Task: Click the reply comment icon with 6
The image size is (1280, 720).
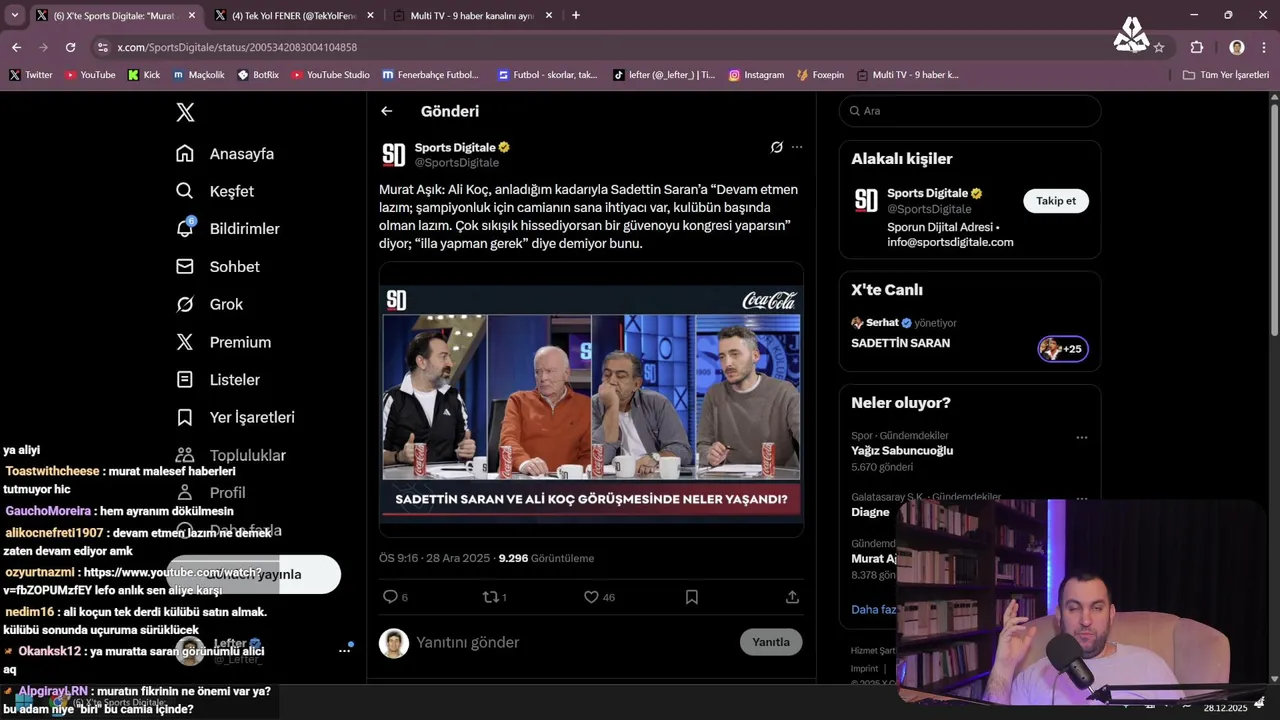Action: click(395, 597)
